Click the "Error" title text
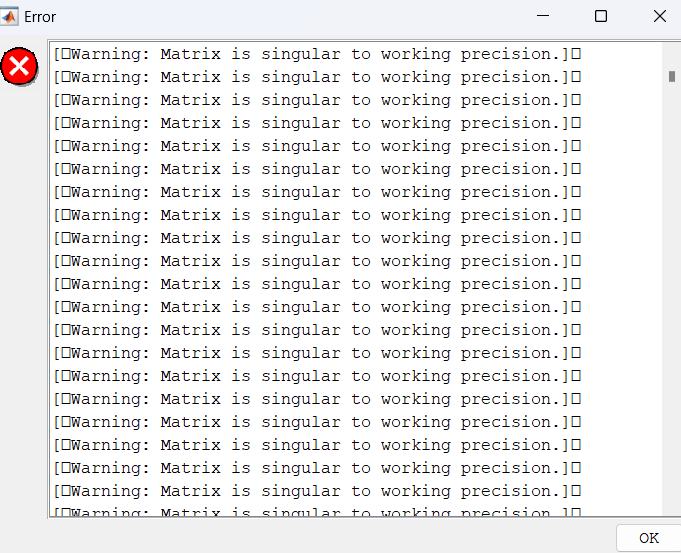 (x=40, y=17)
